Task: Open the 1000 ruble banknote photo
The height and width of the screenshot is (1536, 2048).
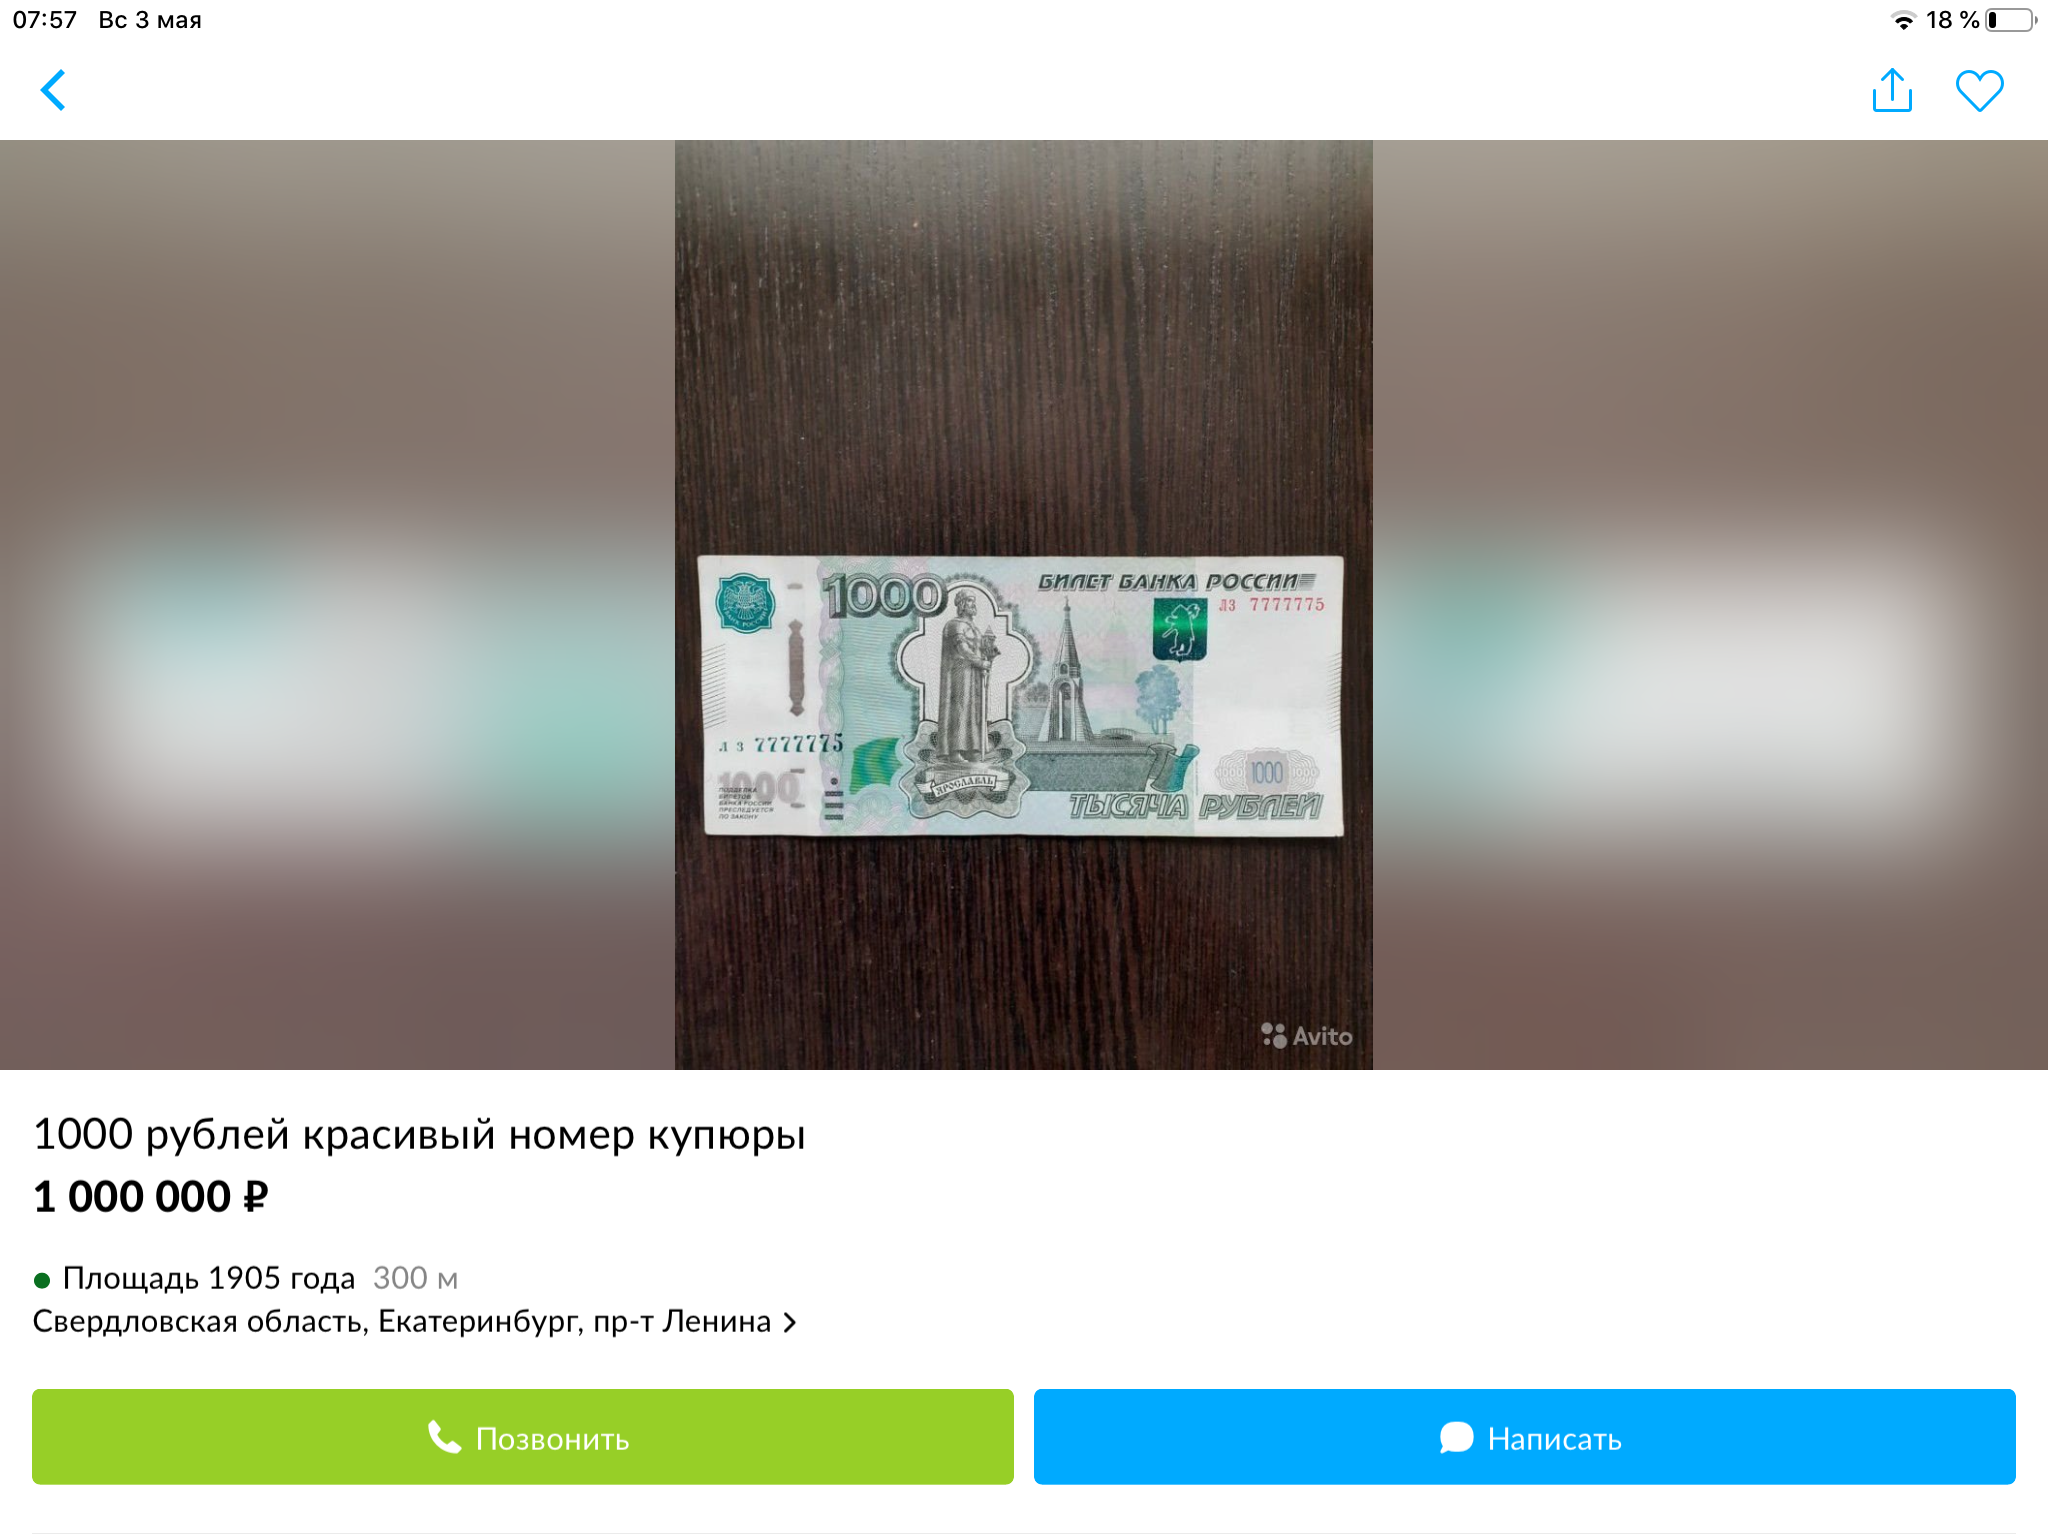Action: (x=1021, y=696)
